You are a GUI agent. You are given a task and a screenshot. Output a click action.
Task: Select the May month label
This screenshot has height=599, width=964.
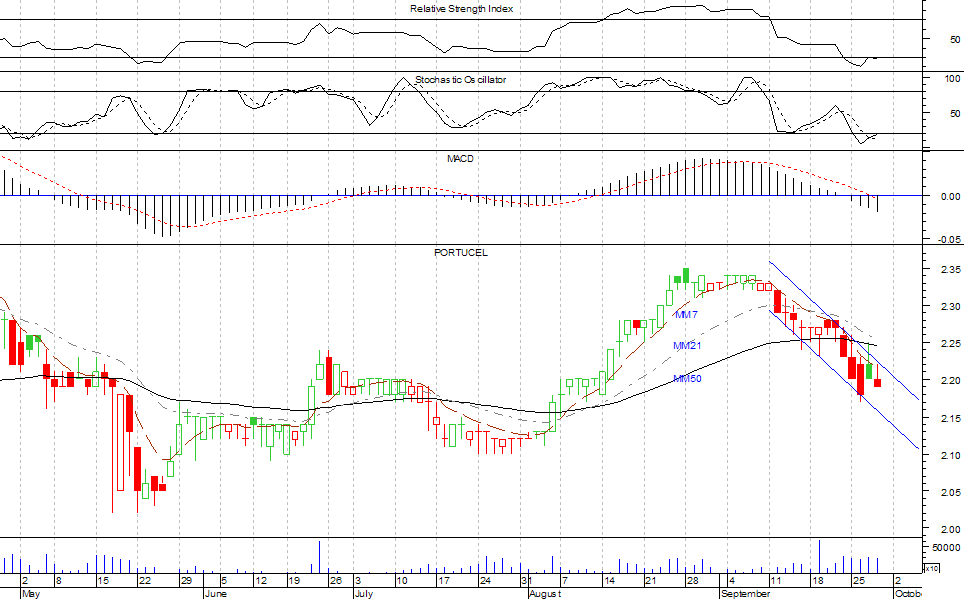pyautogui.click(x=31, y=593)
